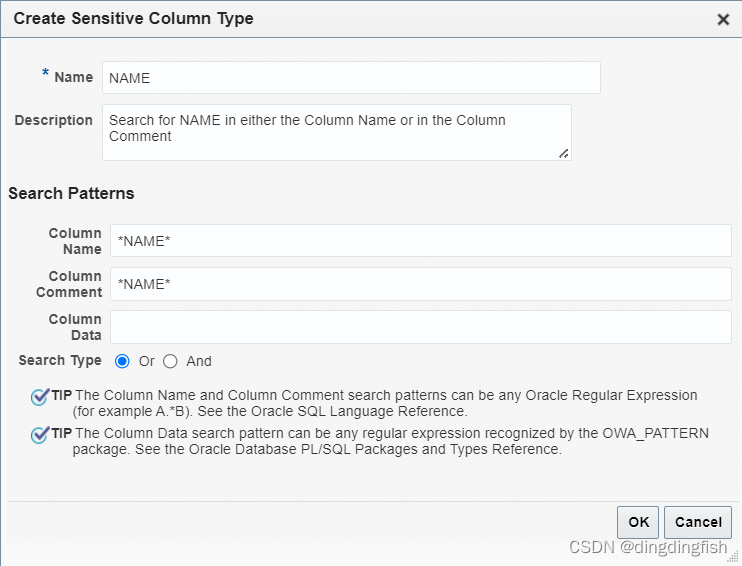
Task: Click the first TIP checkmark icon
Action: pyautogui.click(x=40, y=397)
